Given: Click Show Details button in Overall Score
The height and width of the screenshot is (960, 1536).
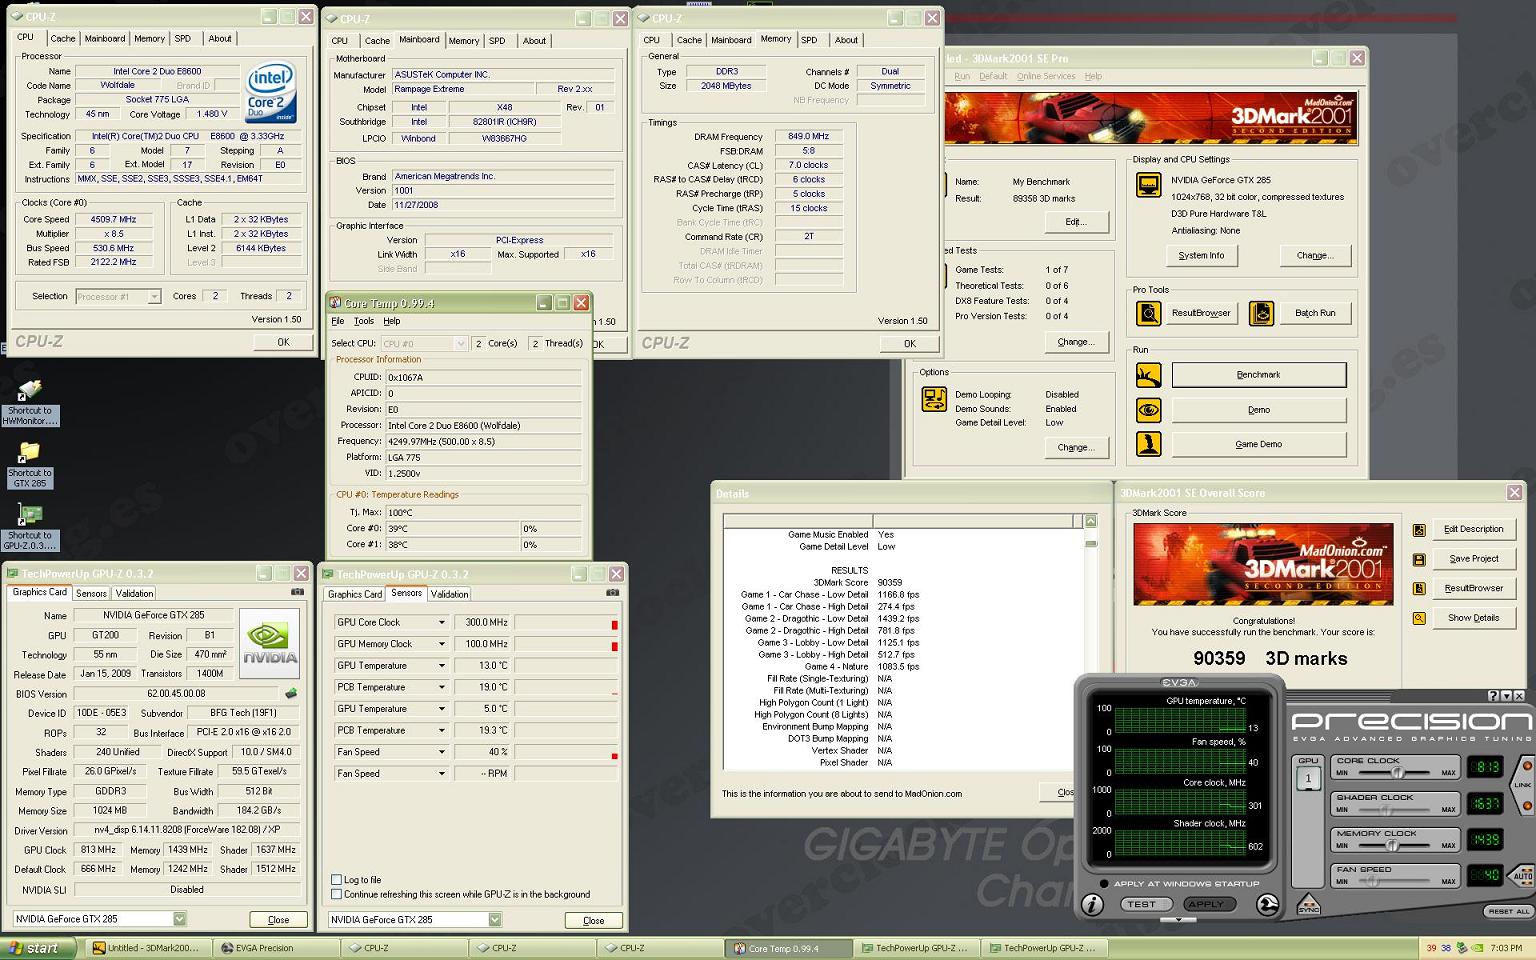Looking at the screenshot, I should click(x=1474, y=618).
